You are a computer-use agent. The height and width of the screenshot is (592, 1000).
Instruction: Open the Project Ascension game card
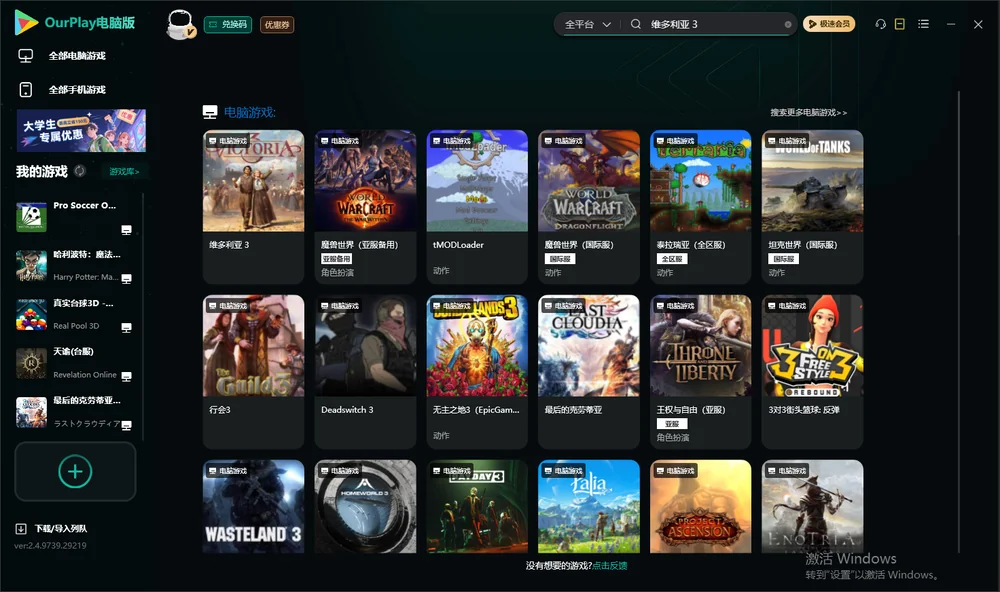pyautogui.click(x=700, y=507)
